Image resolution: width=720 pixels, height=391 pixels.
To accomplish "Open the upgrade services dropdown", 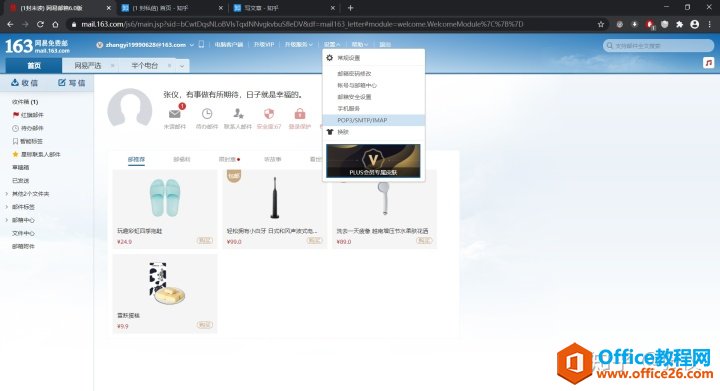I will click(x=298, y=45).
